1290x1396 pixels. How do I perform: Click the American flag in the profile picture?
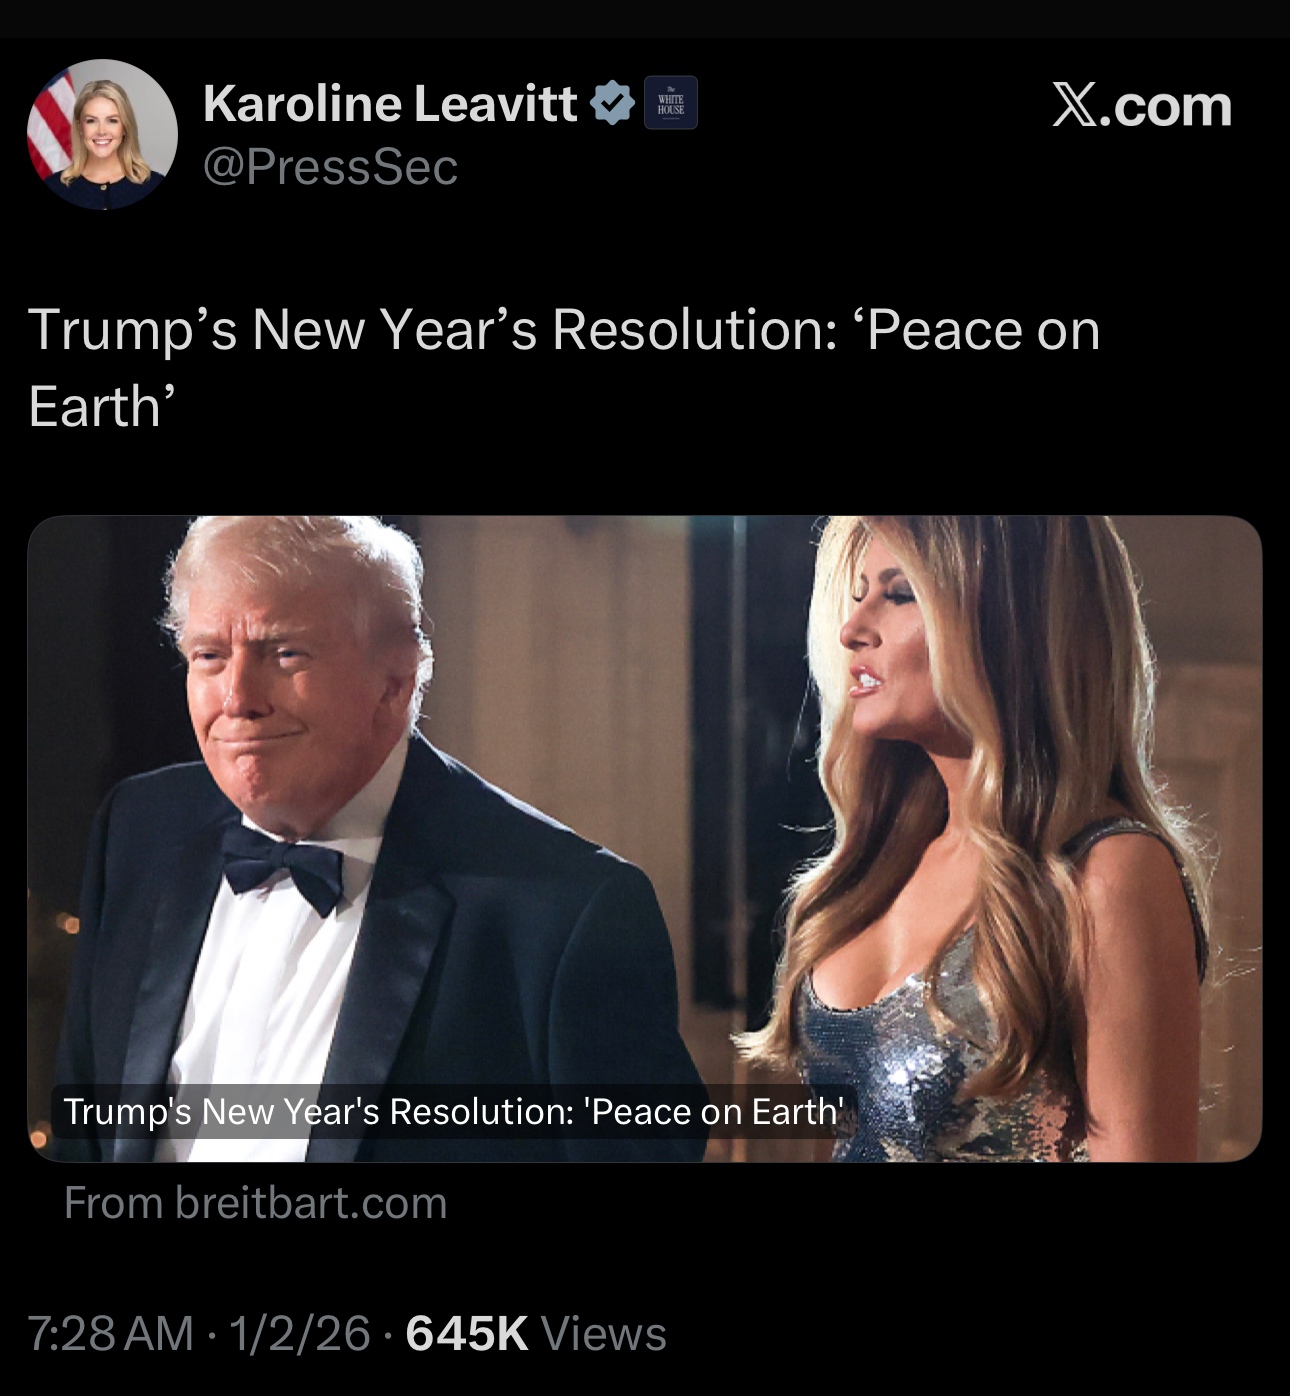point(50,125)
